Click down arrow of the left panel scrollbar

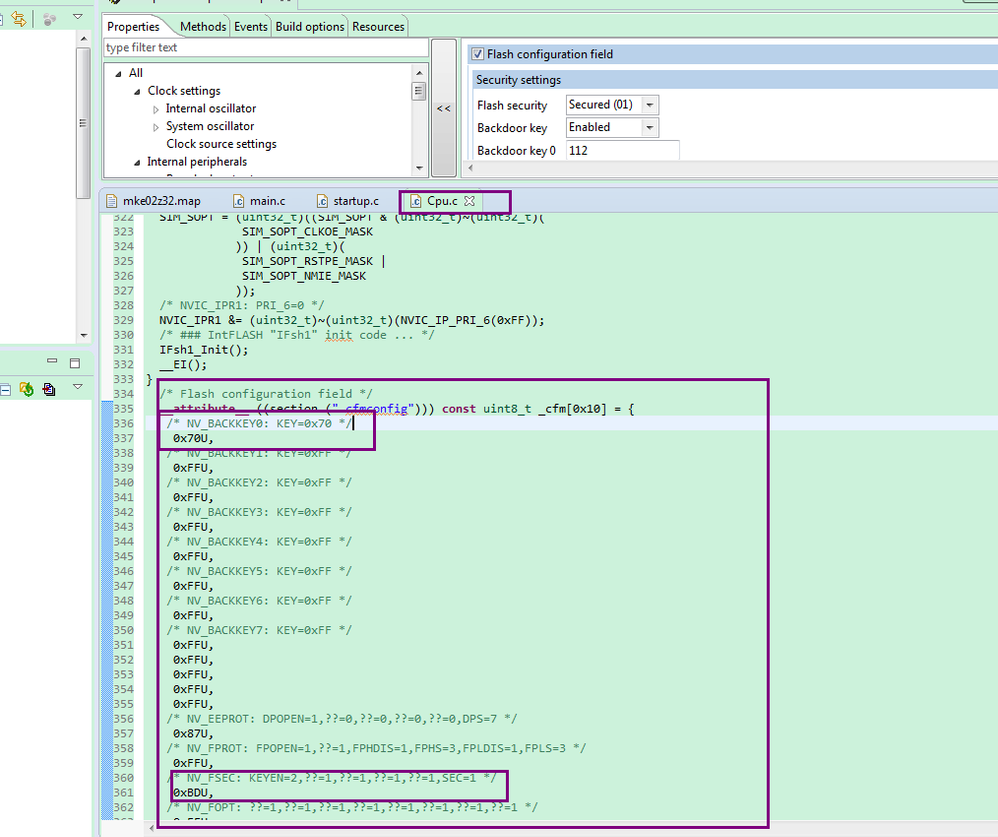point(83,335)
